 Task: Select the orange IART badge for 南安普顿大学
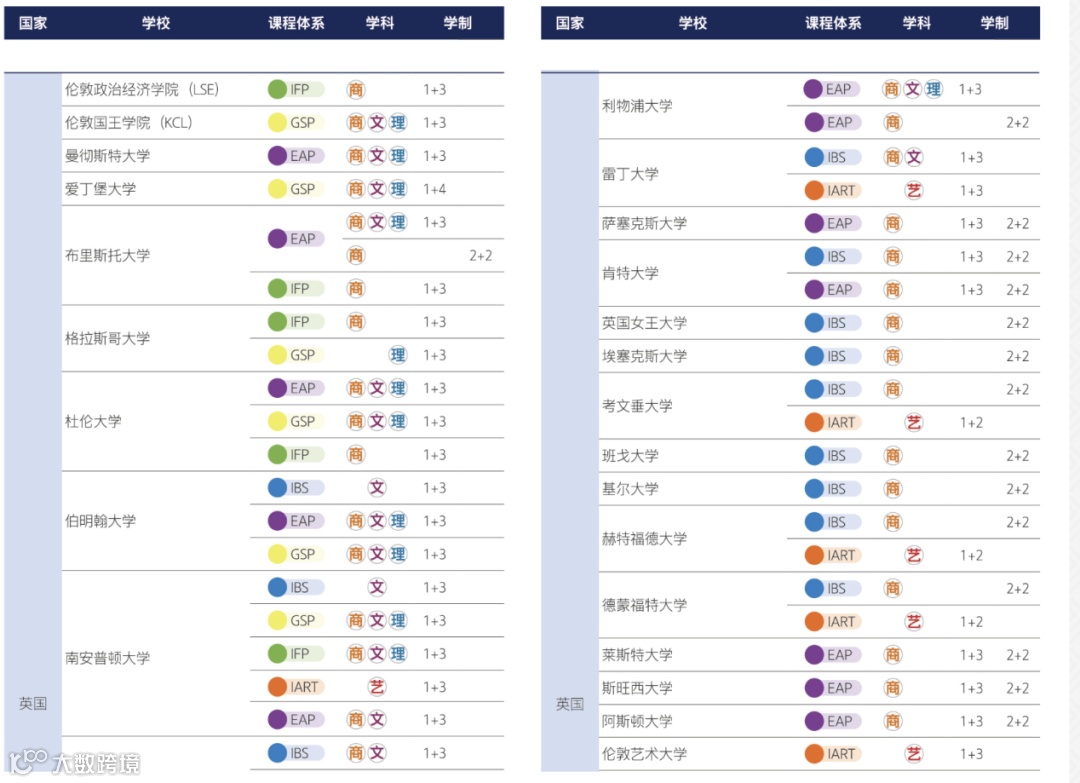point(295,687)
